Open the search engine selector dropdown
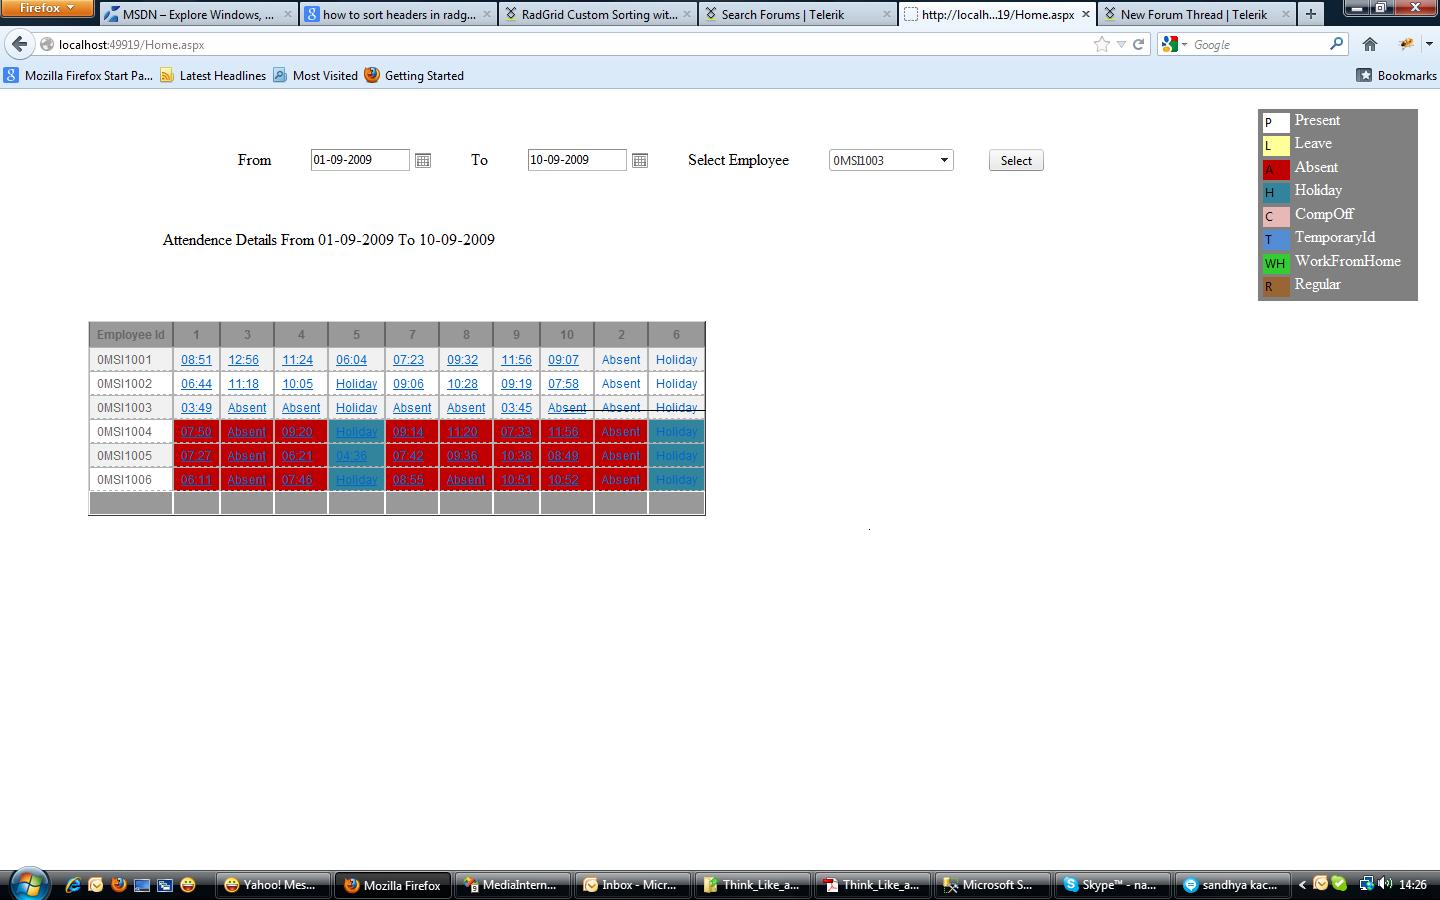 click(1173, 44)
